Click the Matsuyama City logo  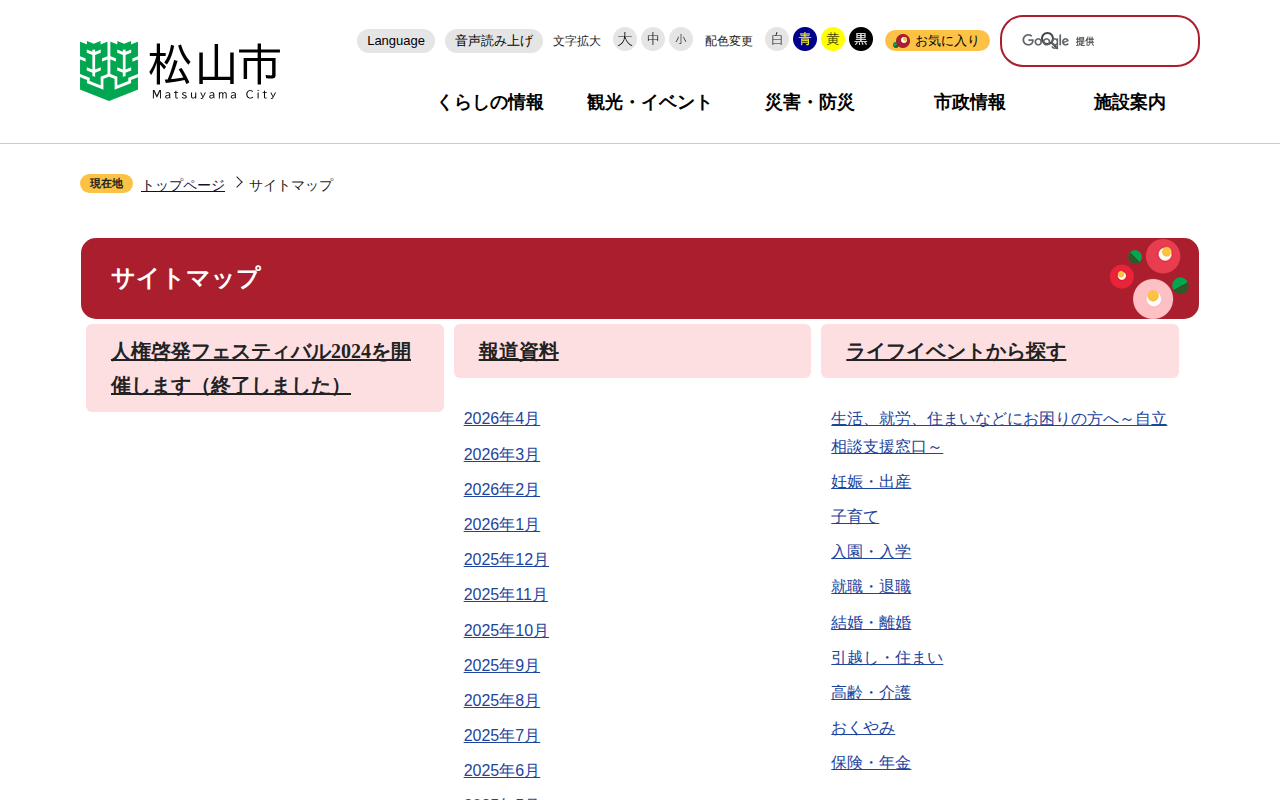pyautogui.click(x=180, y=71)
